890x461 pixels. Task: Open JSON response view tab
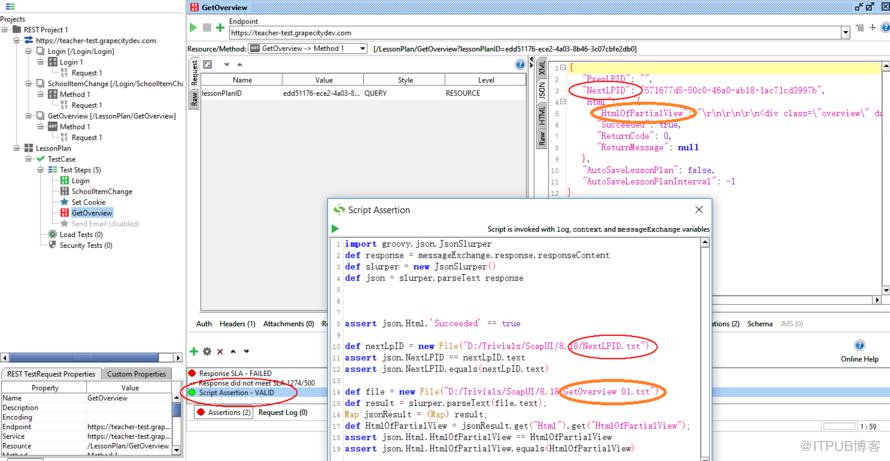pyautogui.click(x=542, y=91)
